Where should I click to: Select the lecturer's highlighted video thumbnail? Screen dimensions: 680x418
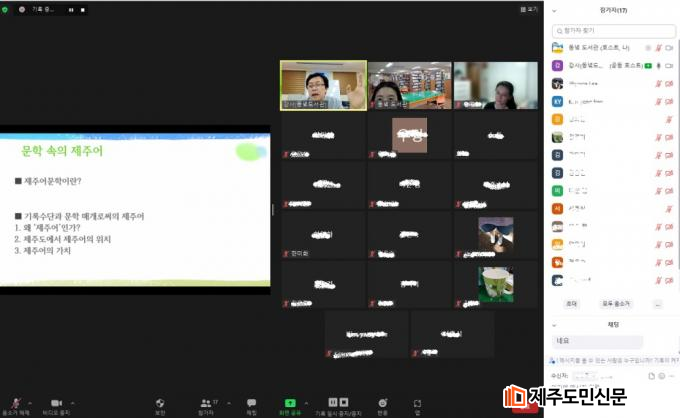[x=322, y=85]
